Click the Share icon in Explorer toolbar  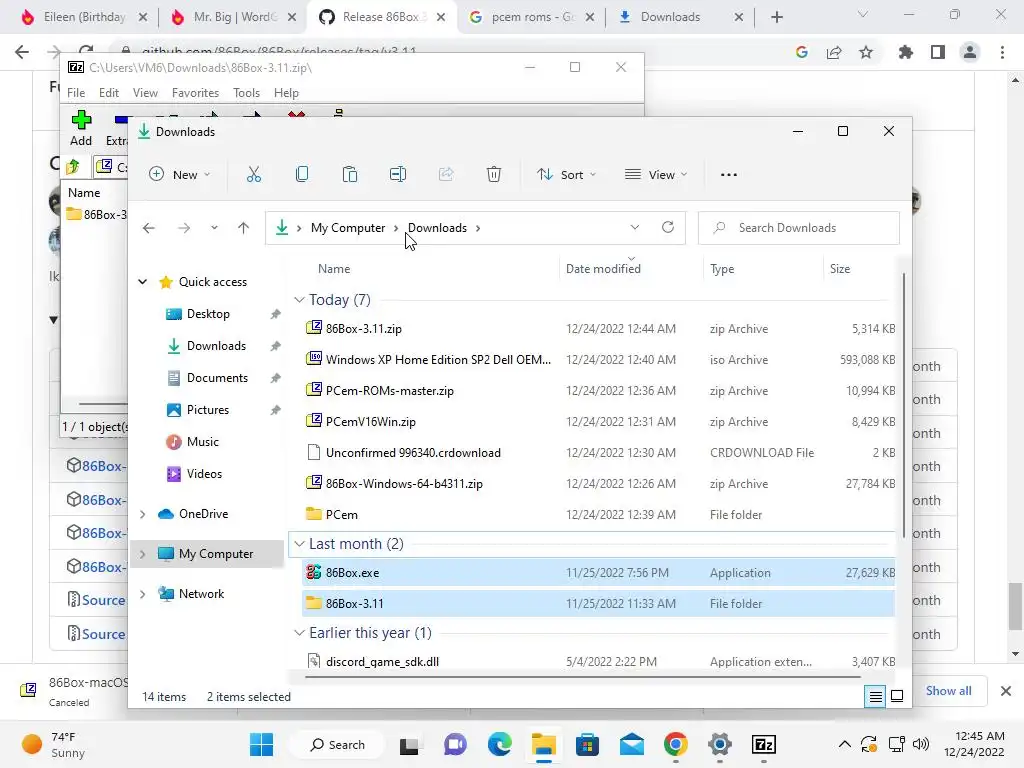446,174
